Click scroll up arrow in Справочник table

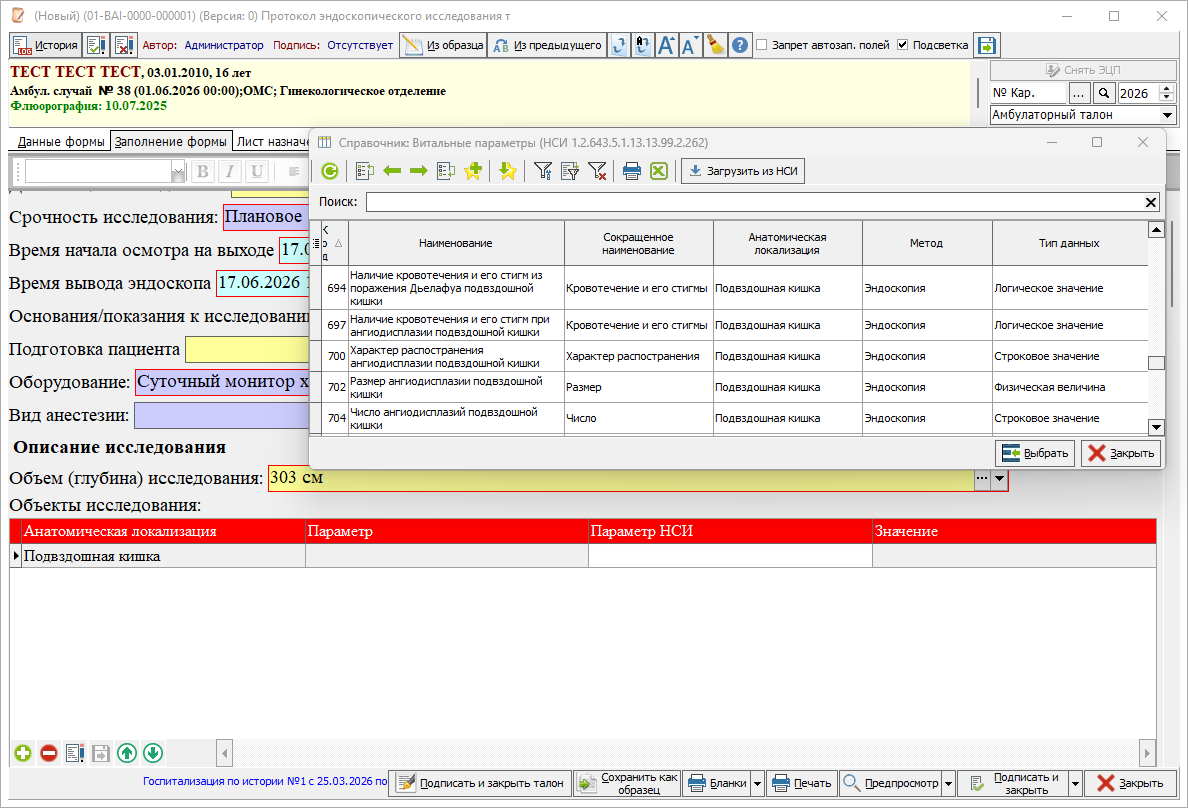pos(1156,230)
